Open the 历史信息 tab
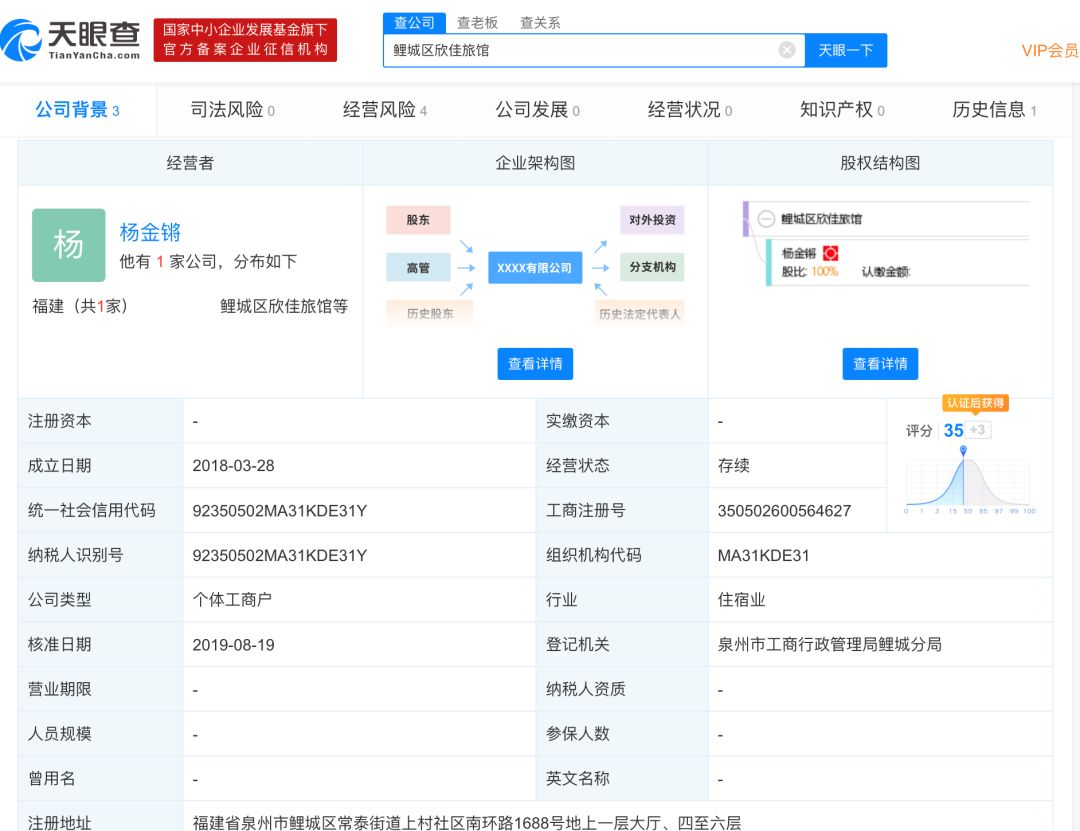Viewport: 1080px width, 831px height. [x=994, y=110]
